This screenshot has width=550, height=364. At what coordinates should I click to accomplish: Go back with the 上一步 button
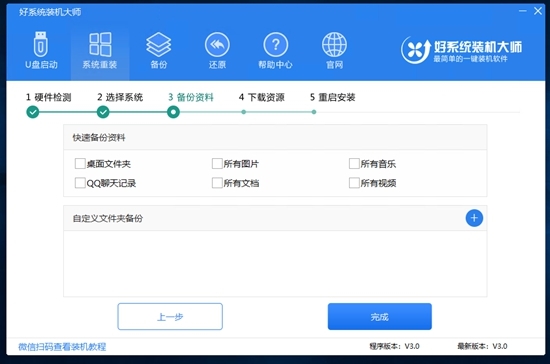(170, 317)
